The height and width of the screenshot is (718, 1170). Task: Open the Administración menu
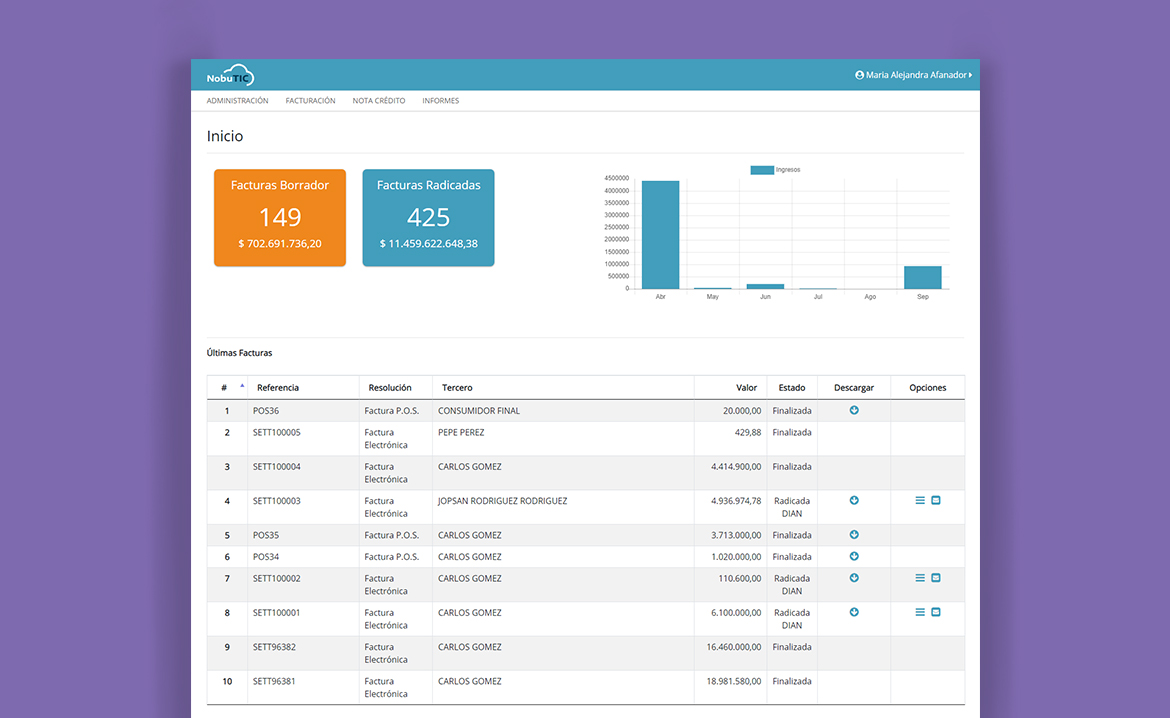coord(237,101)
